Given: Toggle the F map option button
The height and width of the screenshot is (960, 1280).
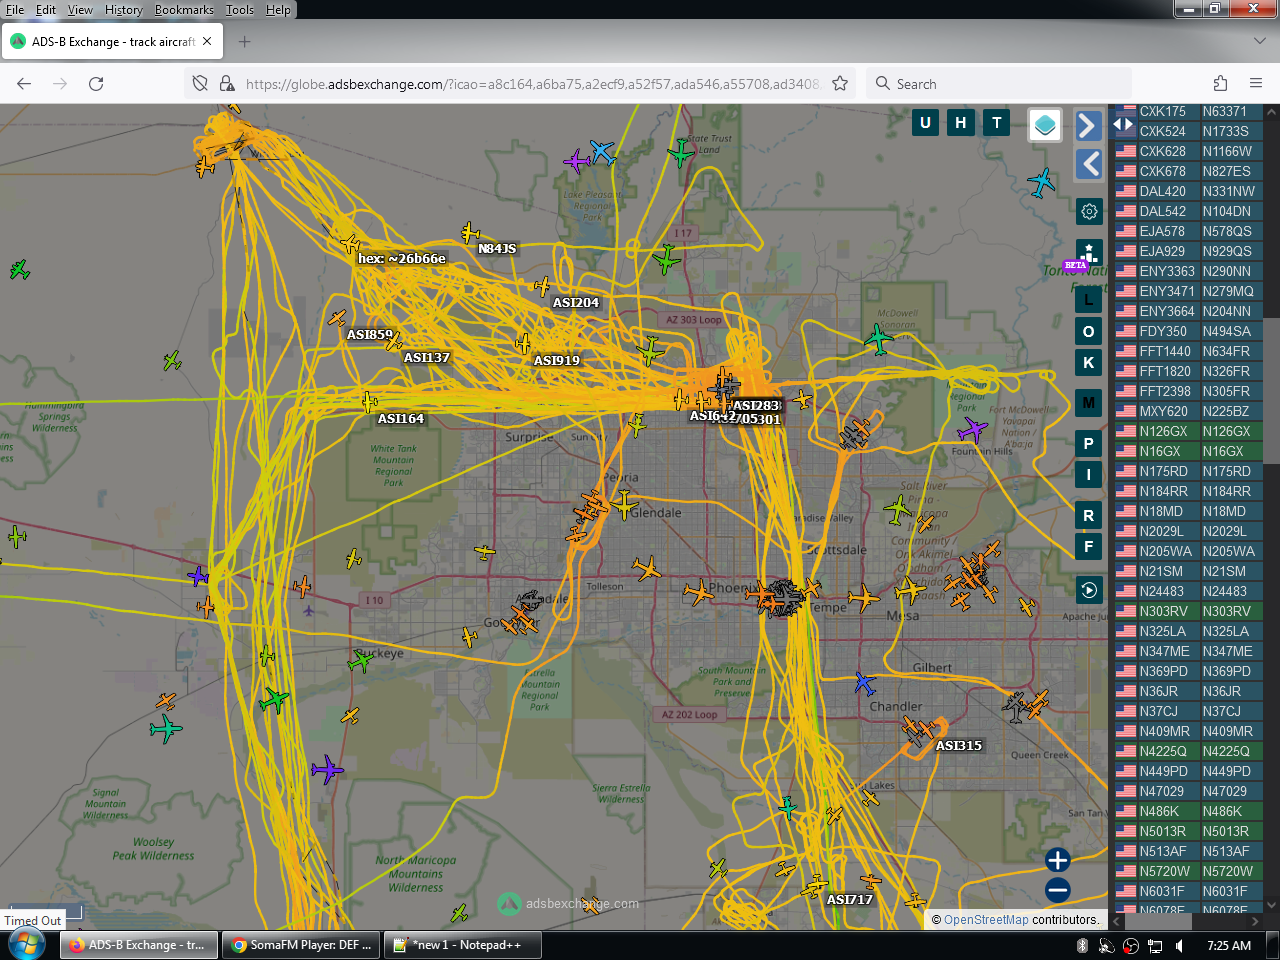Looking at the screenshot, I should pyautogui.click(x=1089, y=546).
